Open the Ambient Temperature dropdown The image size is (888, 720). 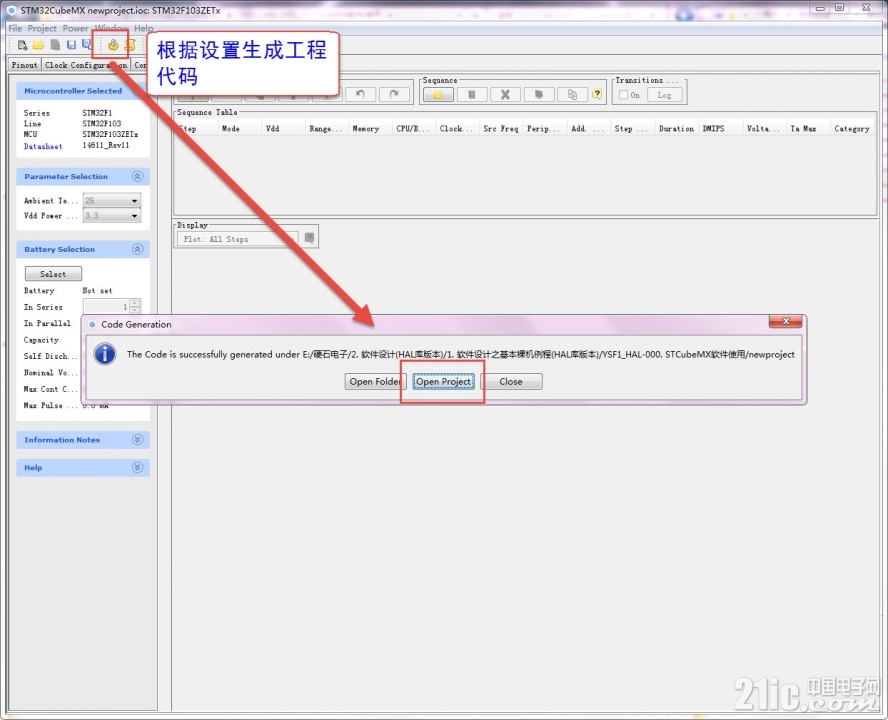[112, 201]
